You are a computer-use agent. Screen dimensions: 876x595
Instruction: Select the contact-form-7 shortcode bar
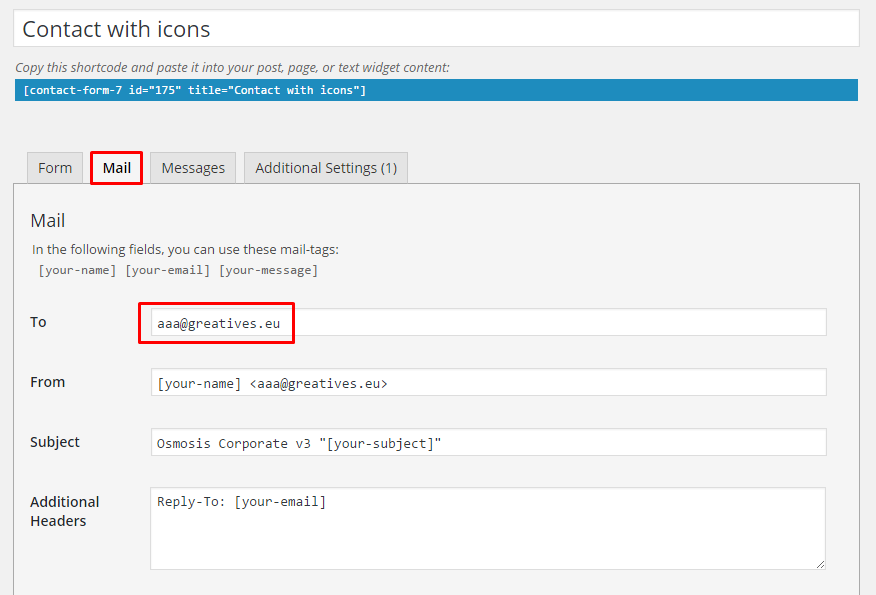pos(435,90)
